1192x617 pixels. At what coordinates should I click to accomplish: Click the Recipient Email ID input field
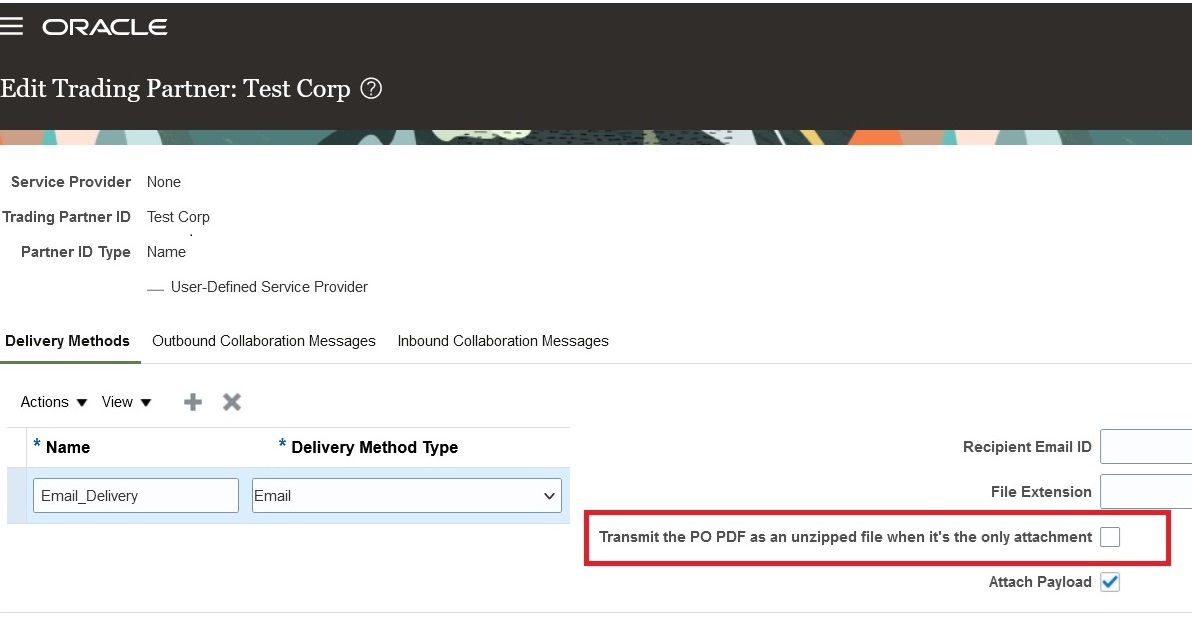tap(1145, 446)
